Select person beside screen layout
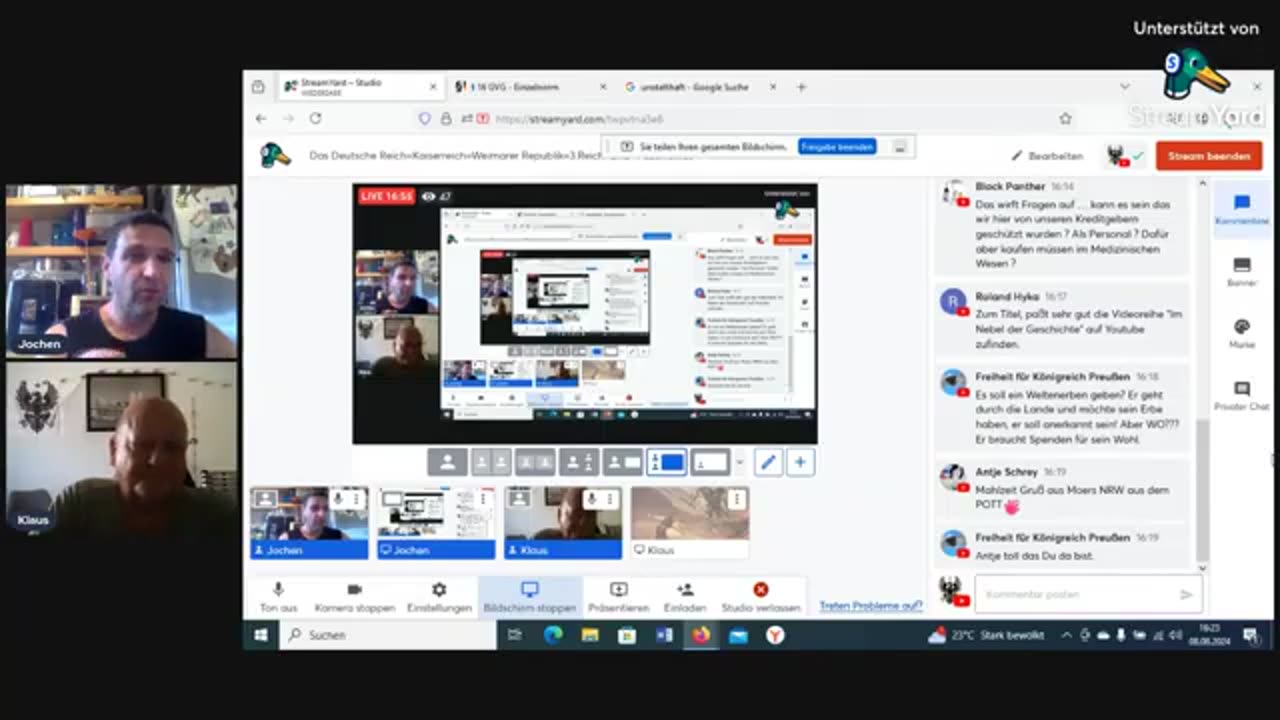1280x720 pixels. 622,462
